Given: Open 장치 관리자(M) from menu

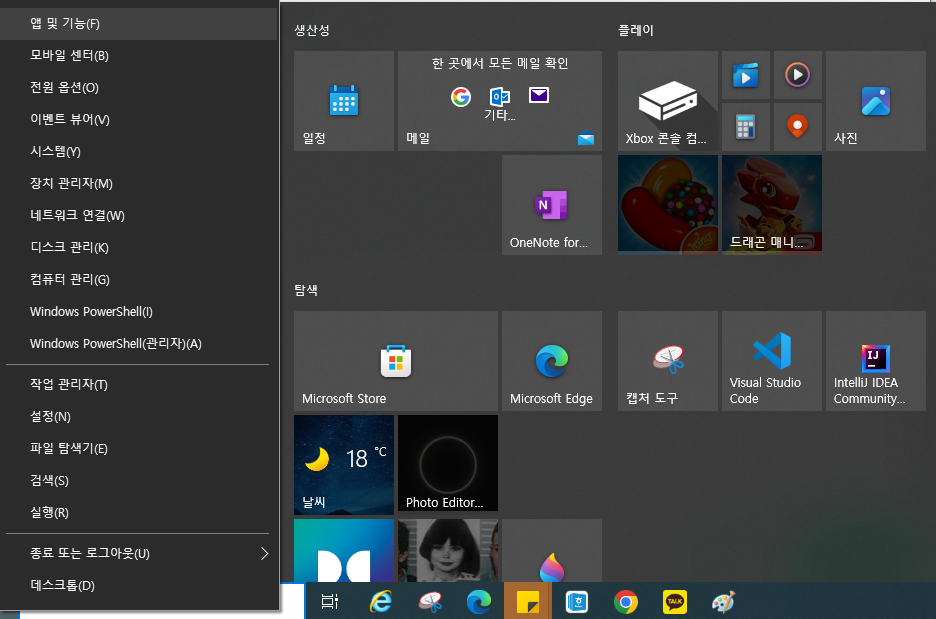Looking at the screenshot, I should click(x=138, y=183).
